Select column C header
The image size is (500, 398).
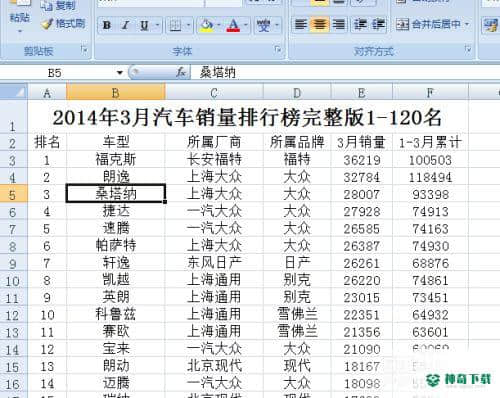tap(214, 92)
